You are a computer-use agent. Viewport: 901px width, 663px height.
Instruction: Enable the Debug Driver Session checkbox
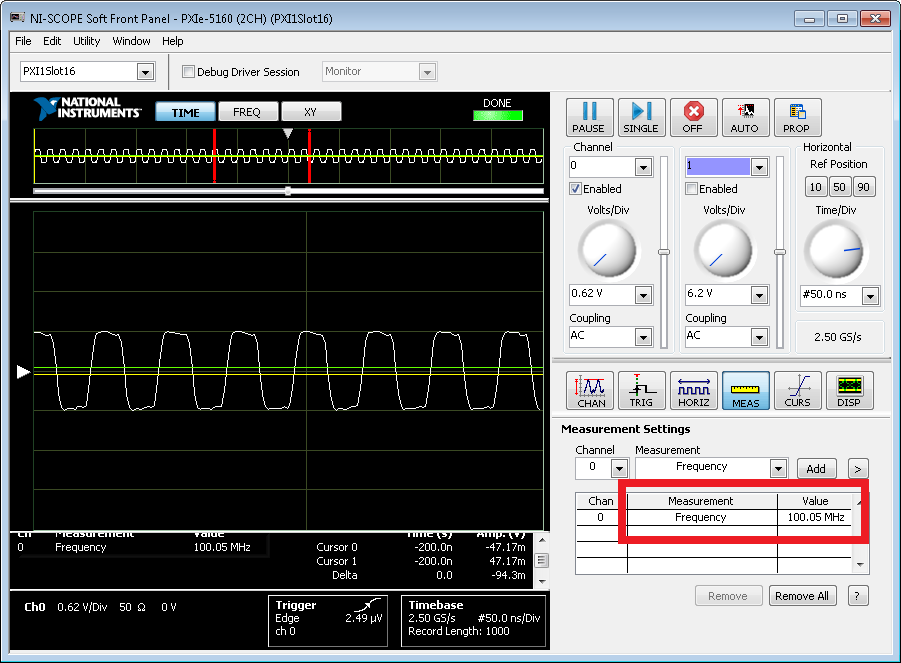click(188, 71)
